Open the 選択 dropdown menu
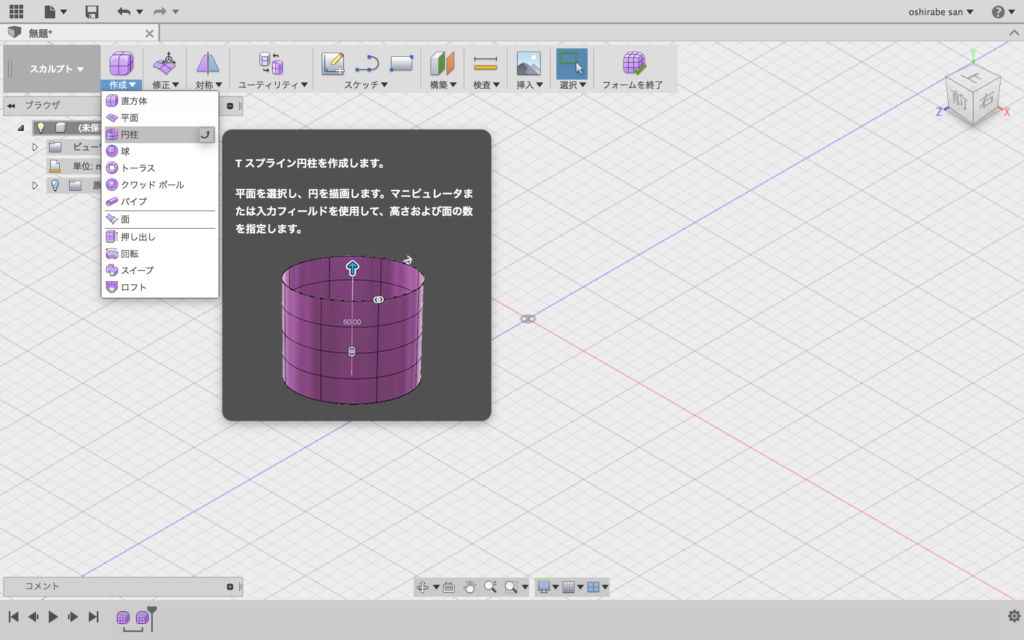1024x640 pixels. pyautogui.click(x=573, y=85)
